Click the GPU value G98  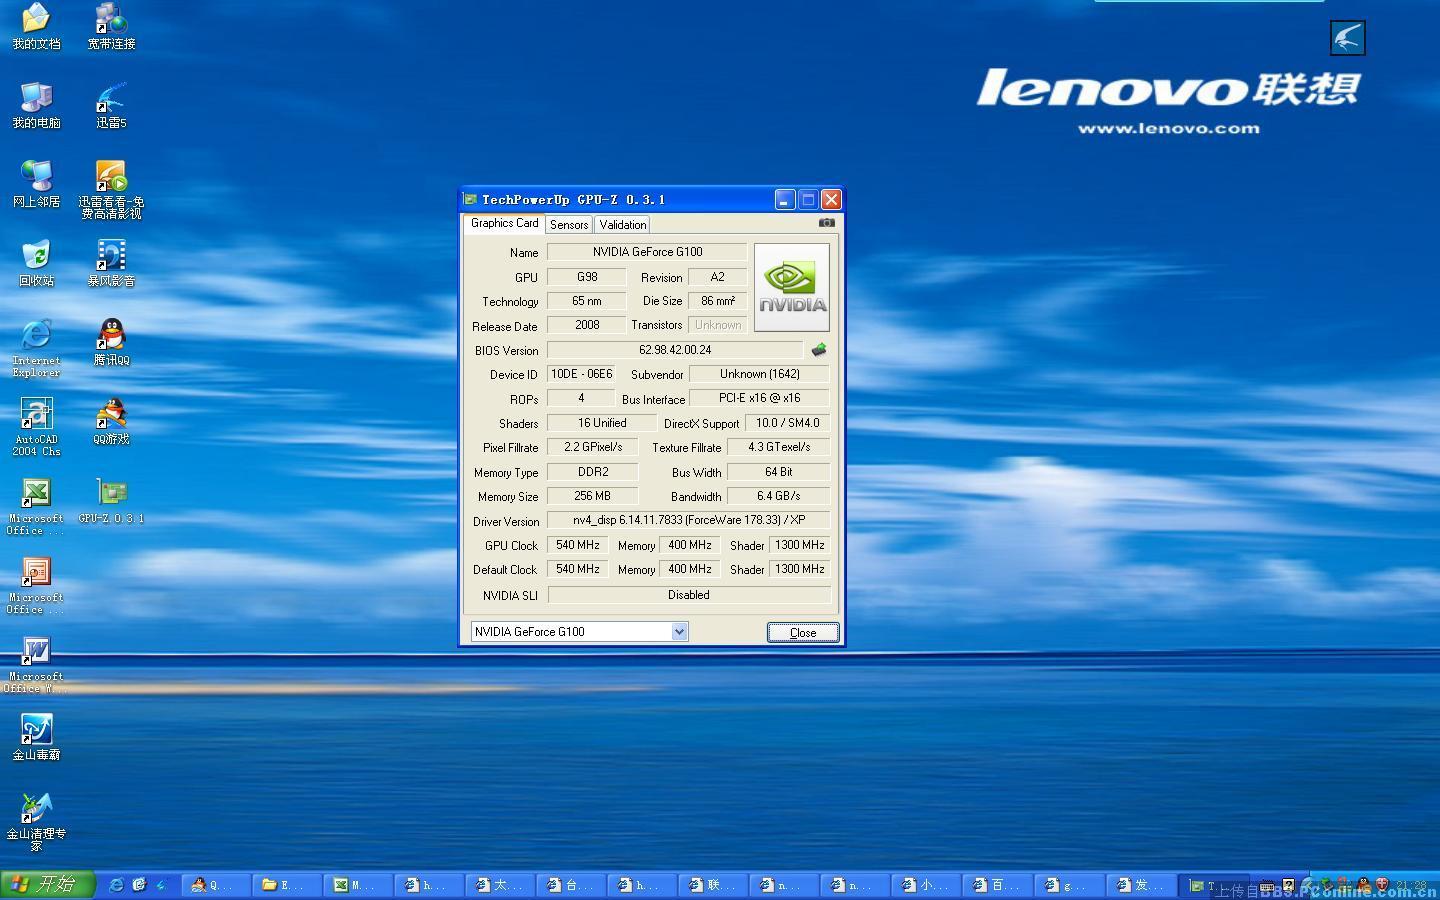coord(587,277)
